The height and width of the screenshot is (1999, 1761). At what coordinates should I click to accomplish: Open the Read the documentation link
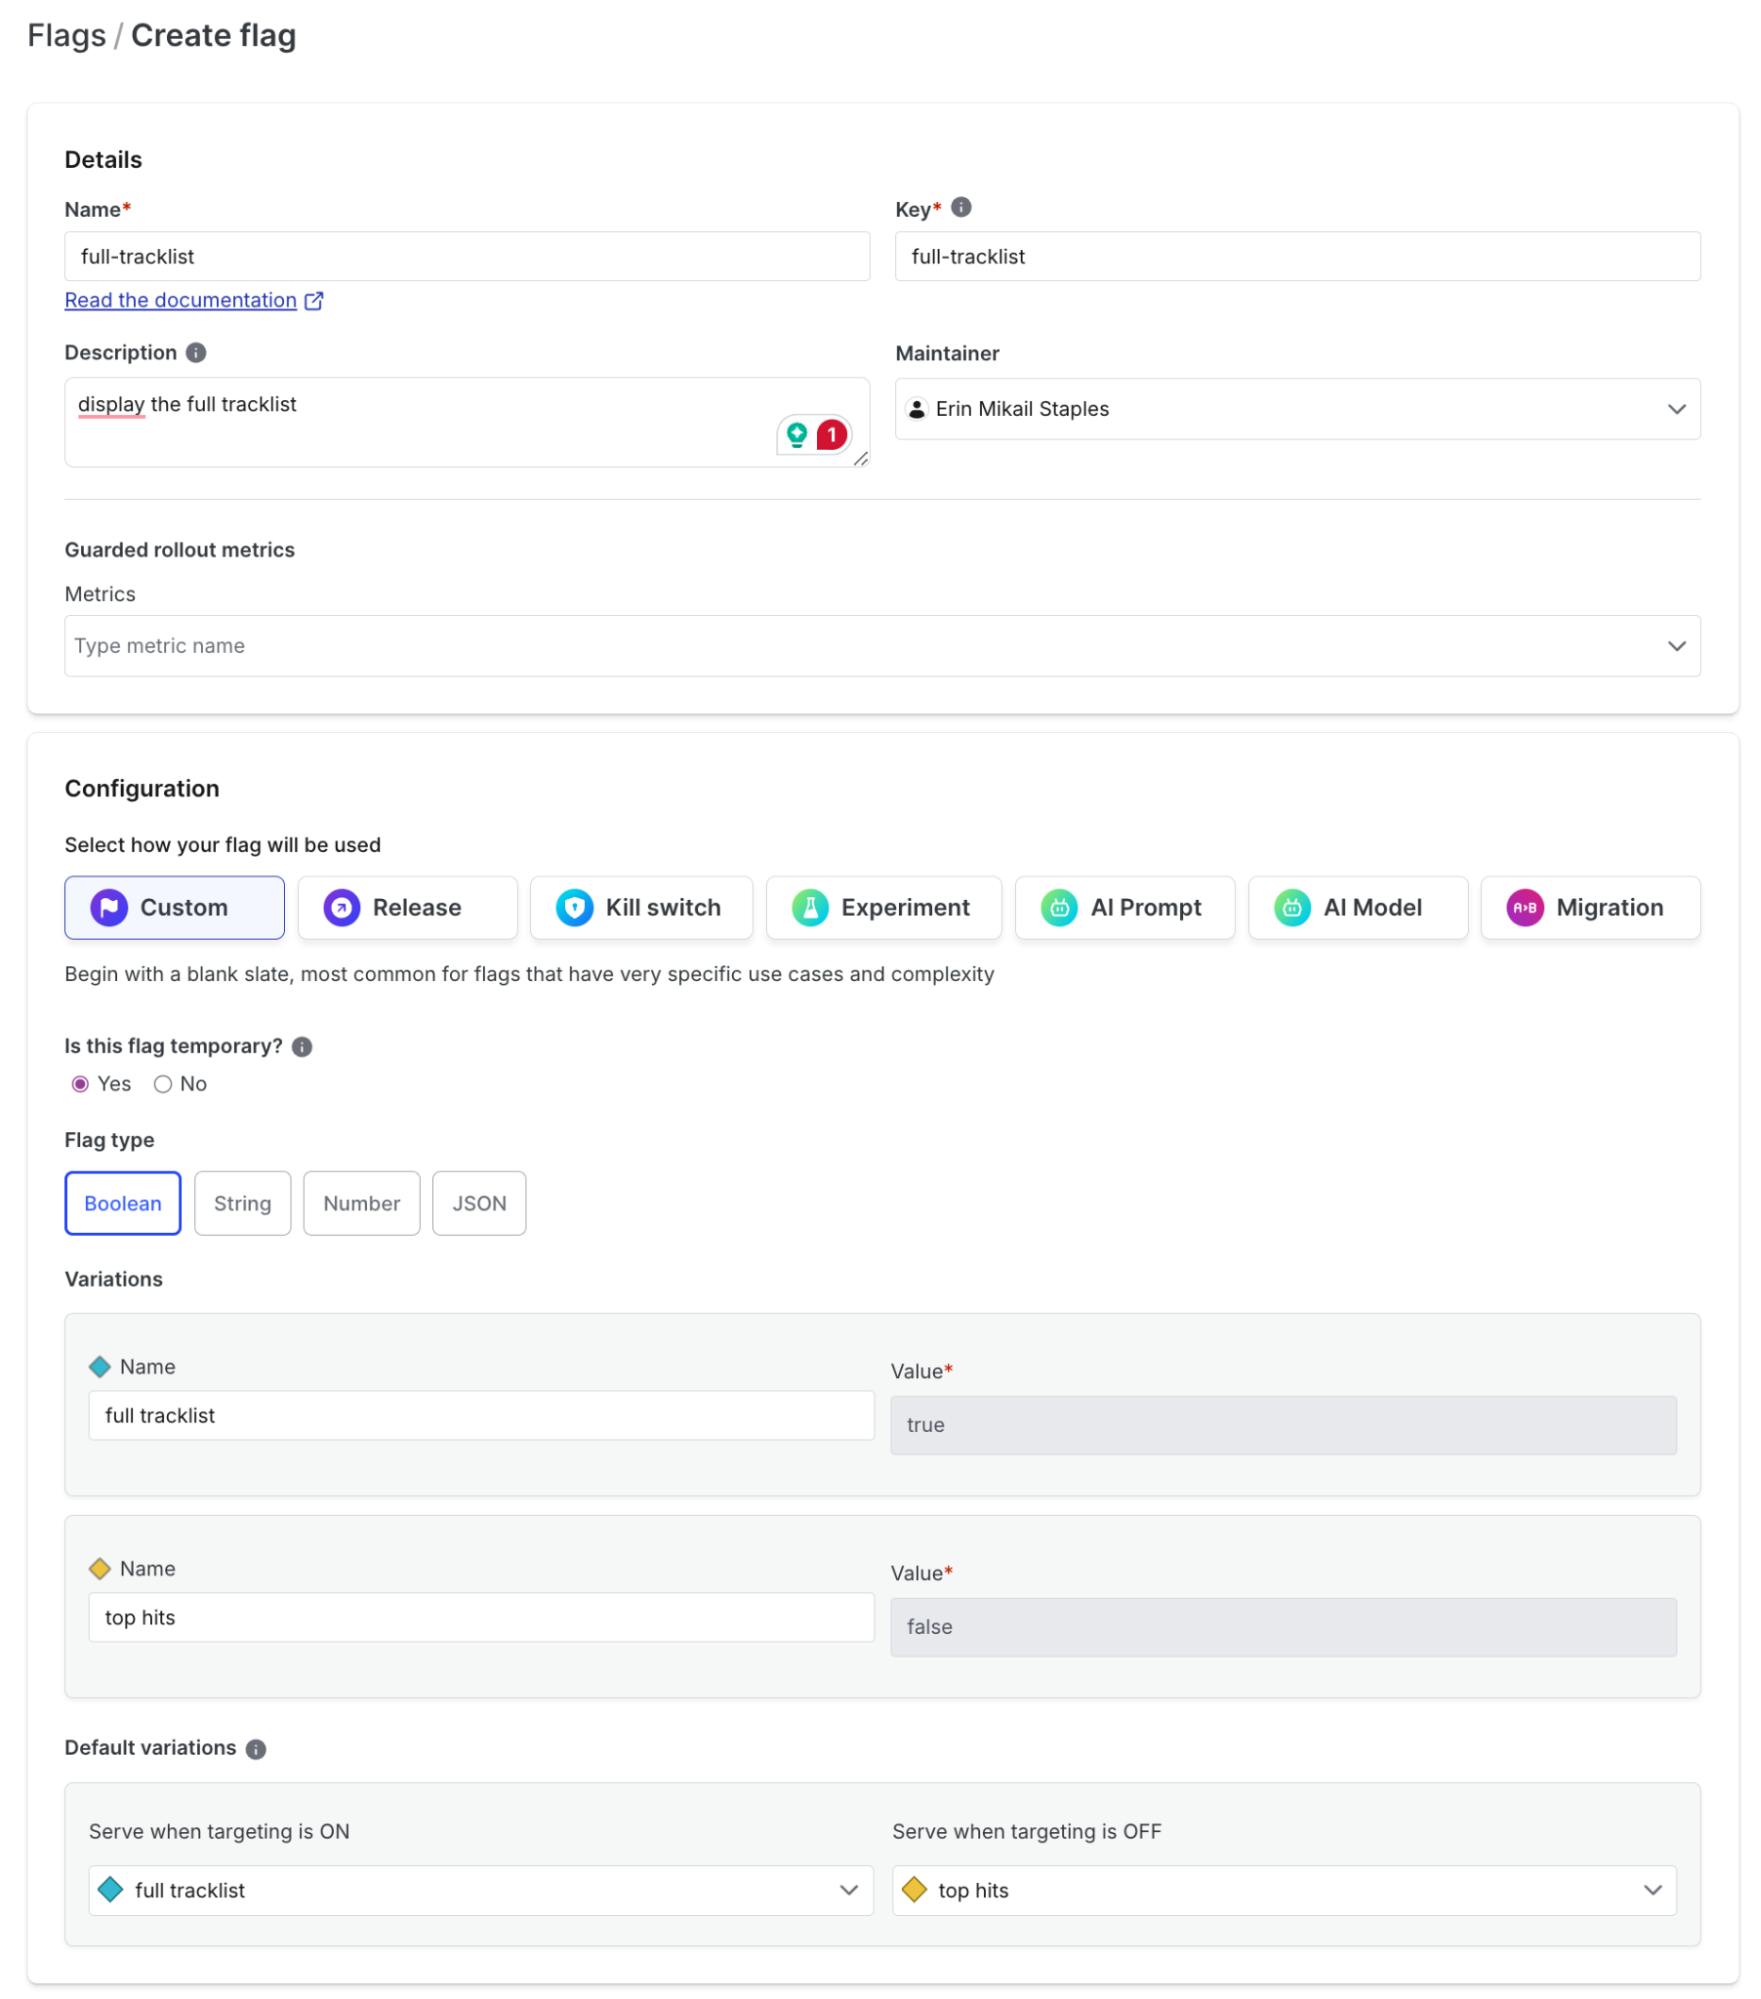(x=181, y=301)
